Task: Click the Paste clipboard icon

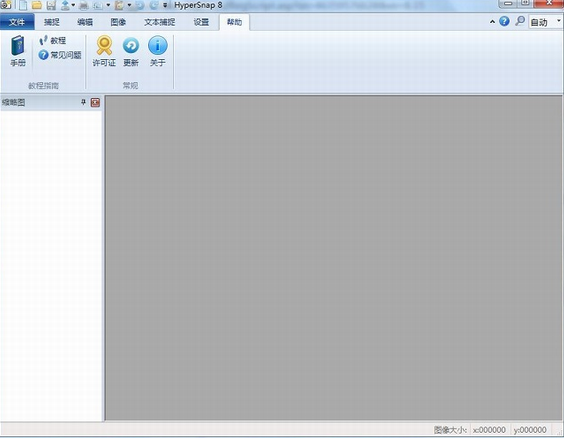Action: pos(119,5)
